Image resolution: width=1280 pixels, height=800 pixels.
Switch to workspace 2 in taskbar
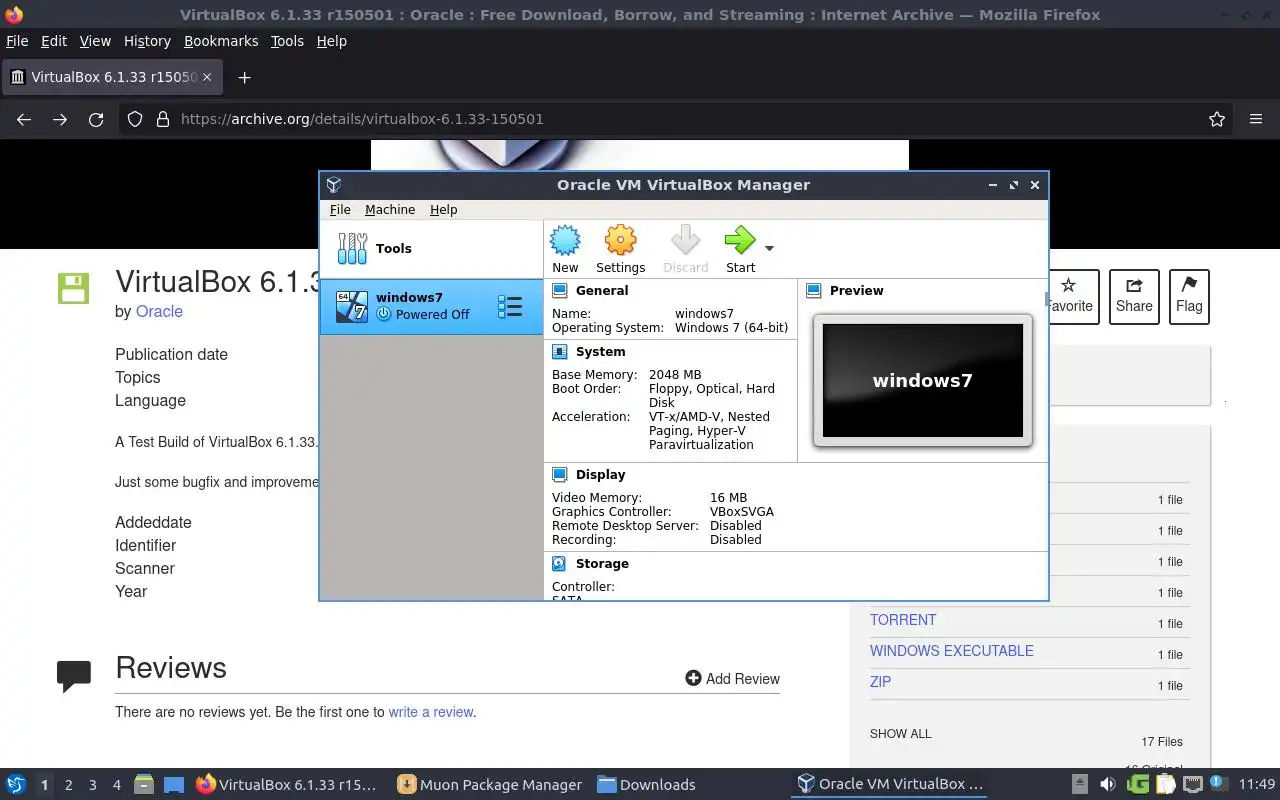[x=68, y=785]
